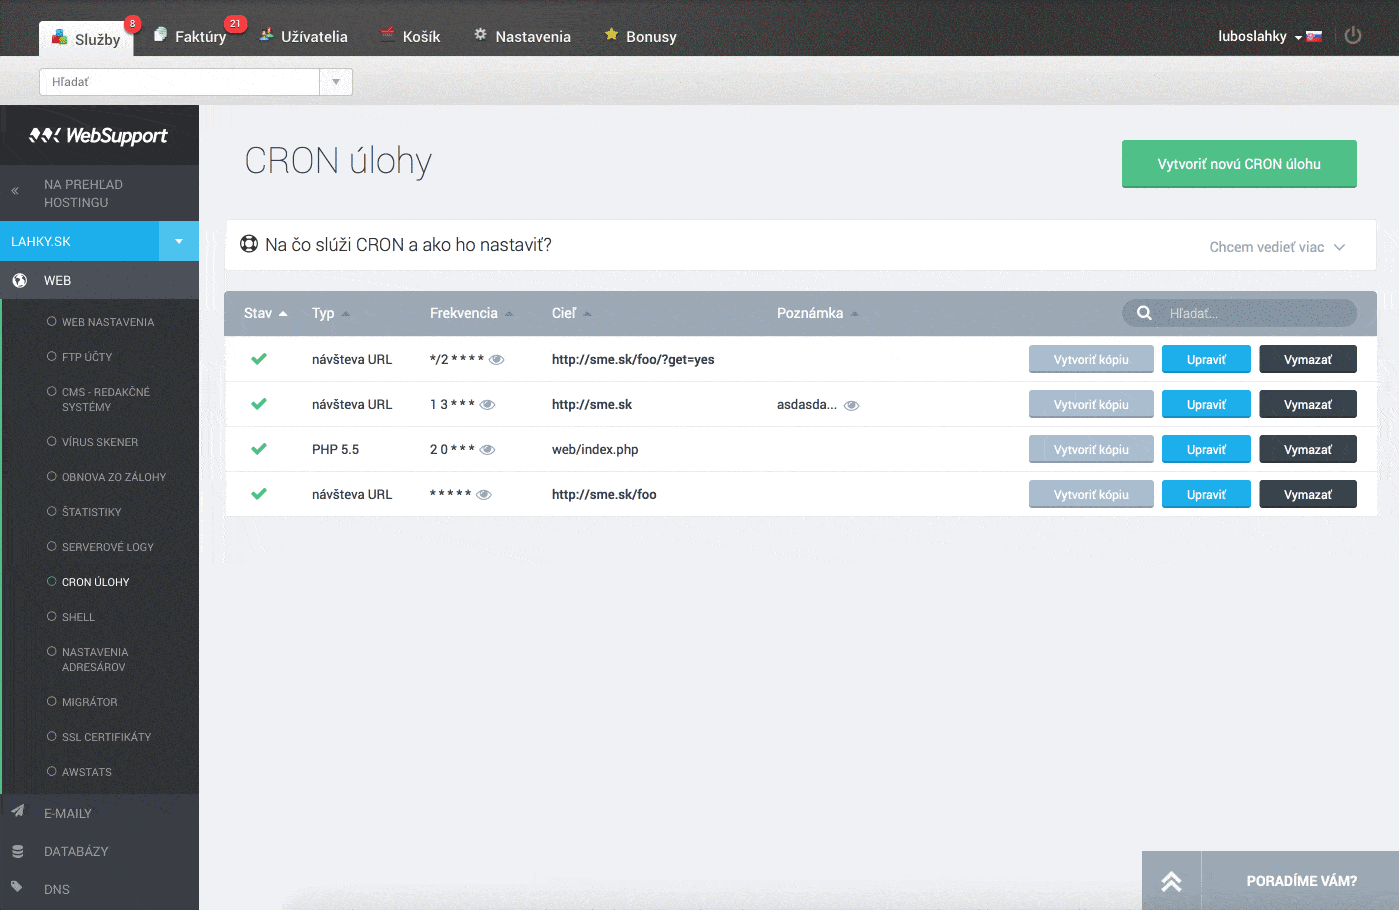Click the gear icon of Nastavenia
This screenshot has width=1399, height=910.
480,34
